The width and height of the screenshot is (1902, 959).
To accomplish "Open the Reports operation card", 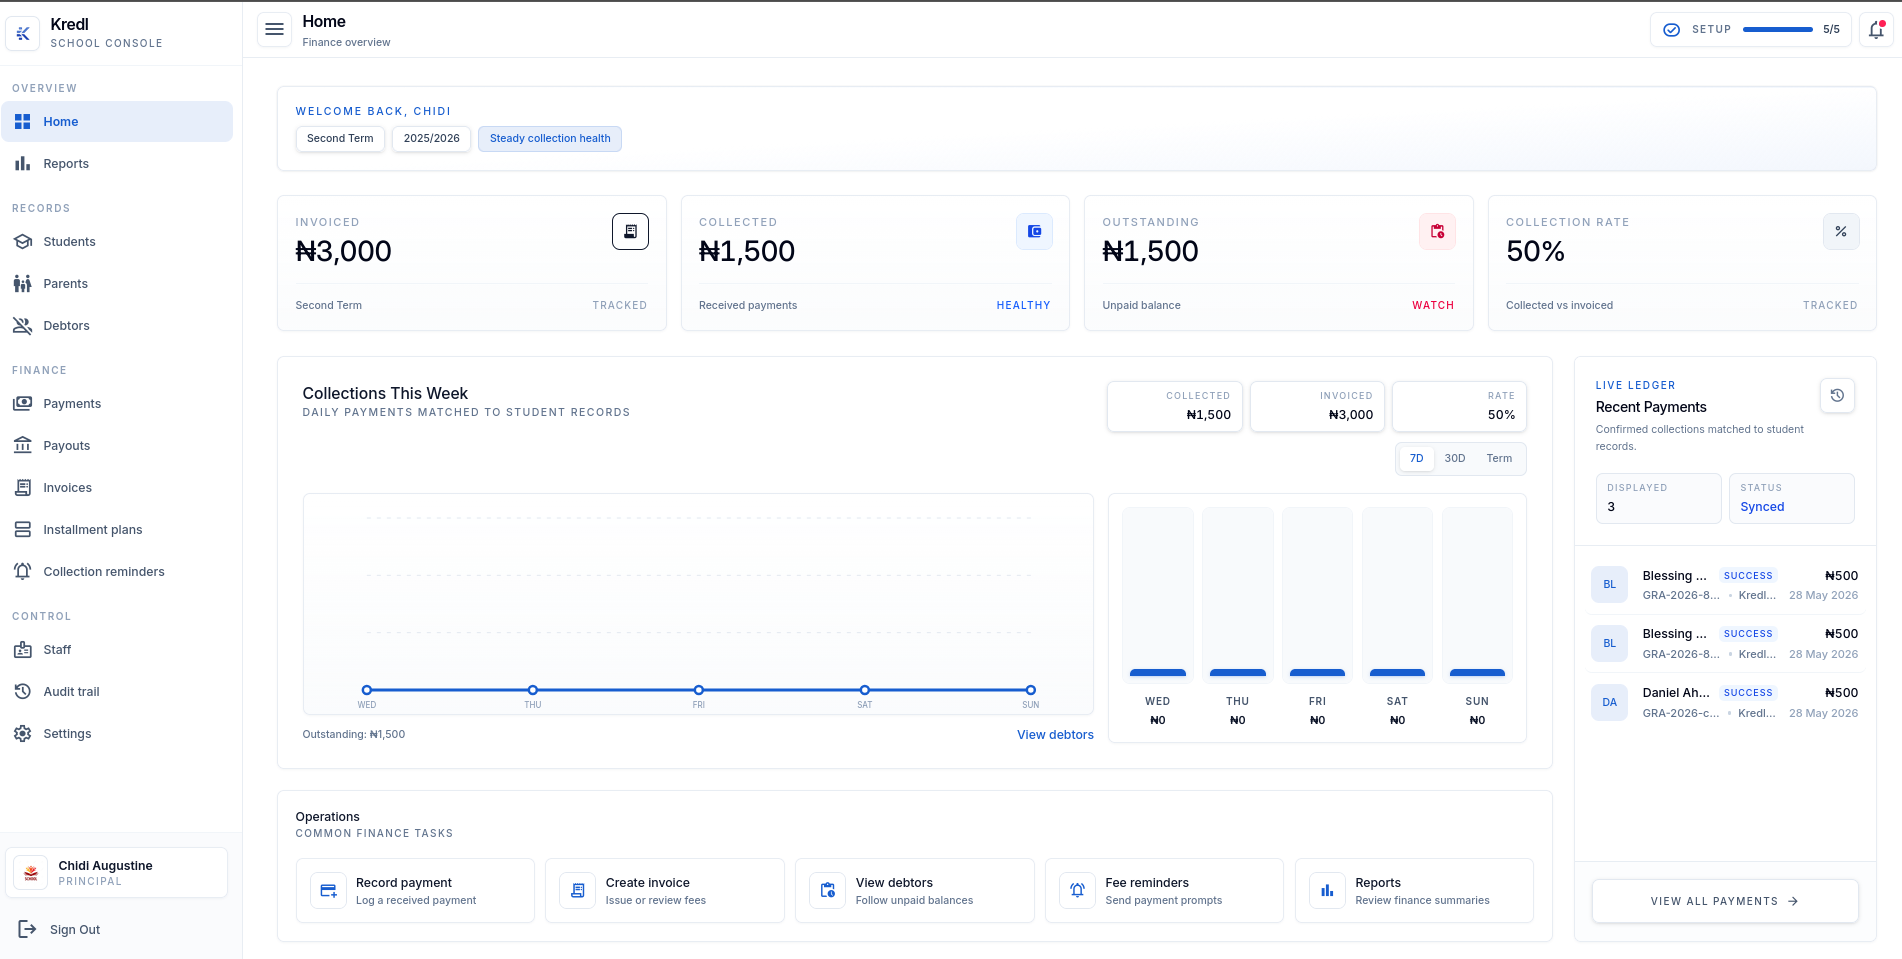I will coord(1414,890).
